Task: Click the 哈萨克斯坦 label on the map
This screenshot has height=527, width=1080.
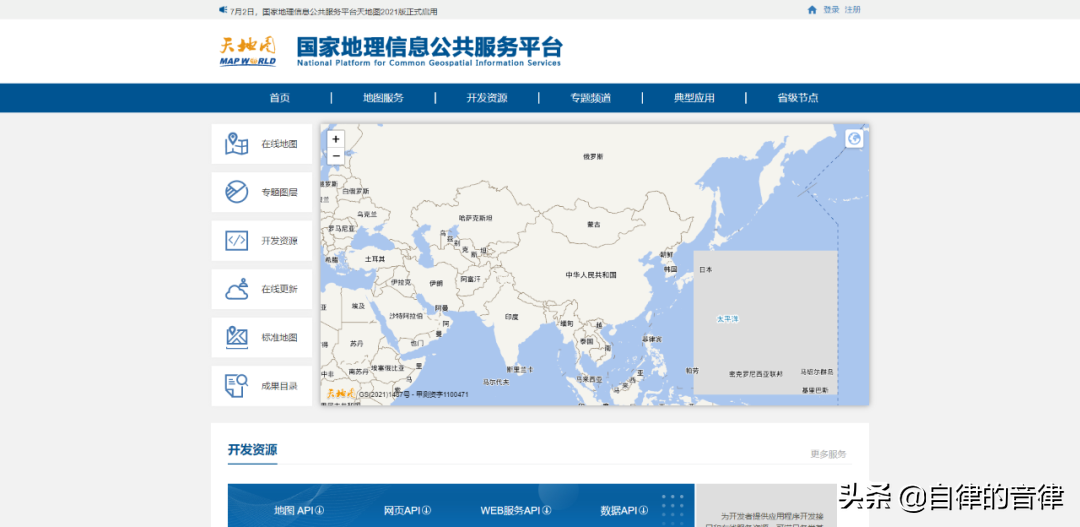Action: point(476,218)
